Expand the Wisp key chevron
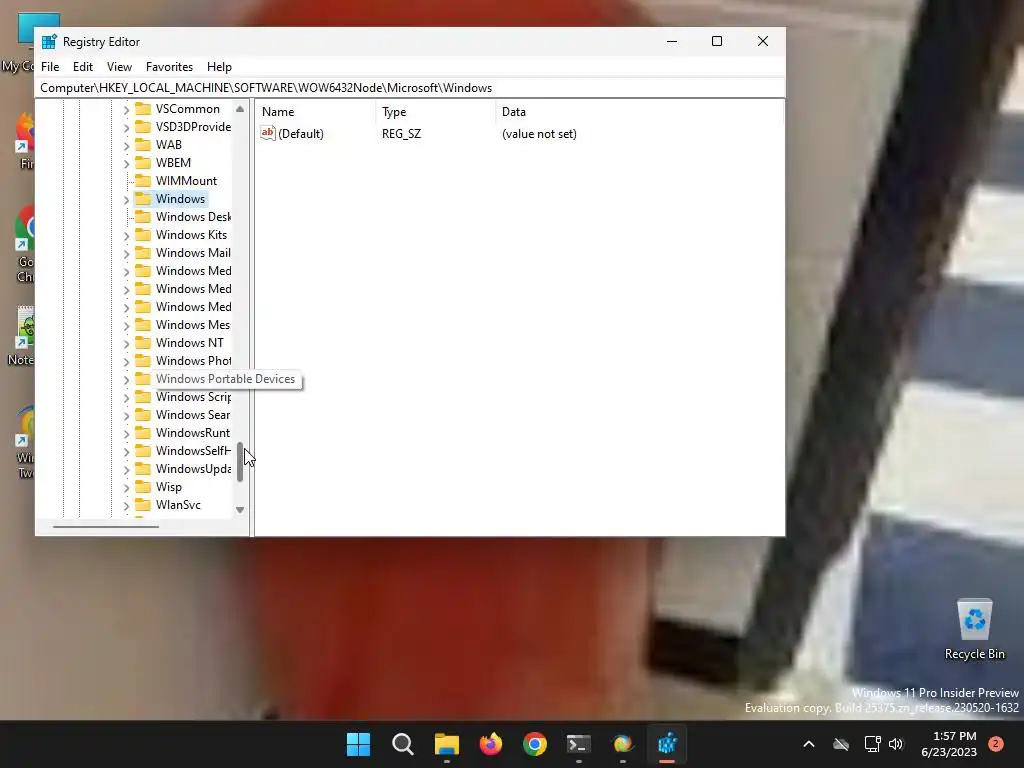The height and width of the screenshot is (768, 1024). point(127,488)
